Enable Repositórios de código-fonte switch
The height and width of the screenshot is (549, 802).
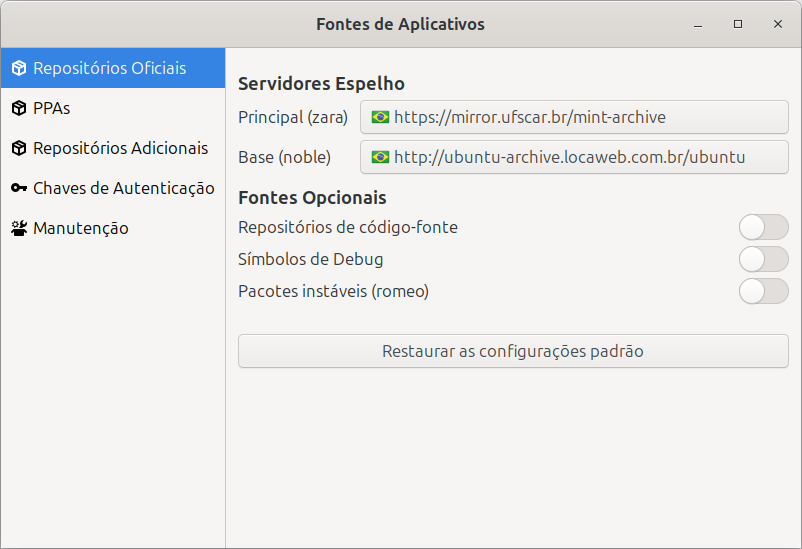tap(763, 227)
